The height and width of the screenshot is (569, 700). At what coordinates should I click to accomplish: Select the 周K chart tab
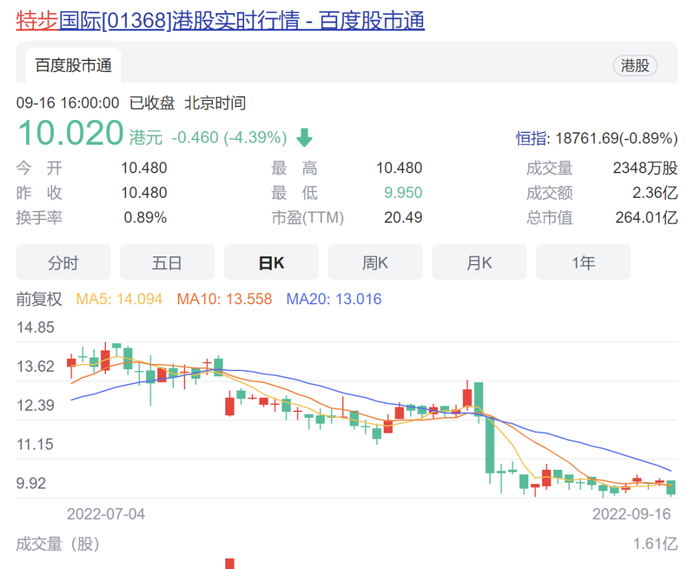(375, 262)
